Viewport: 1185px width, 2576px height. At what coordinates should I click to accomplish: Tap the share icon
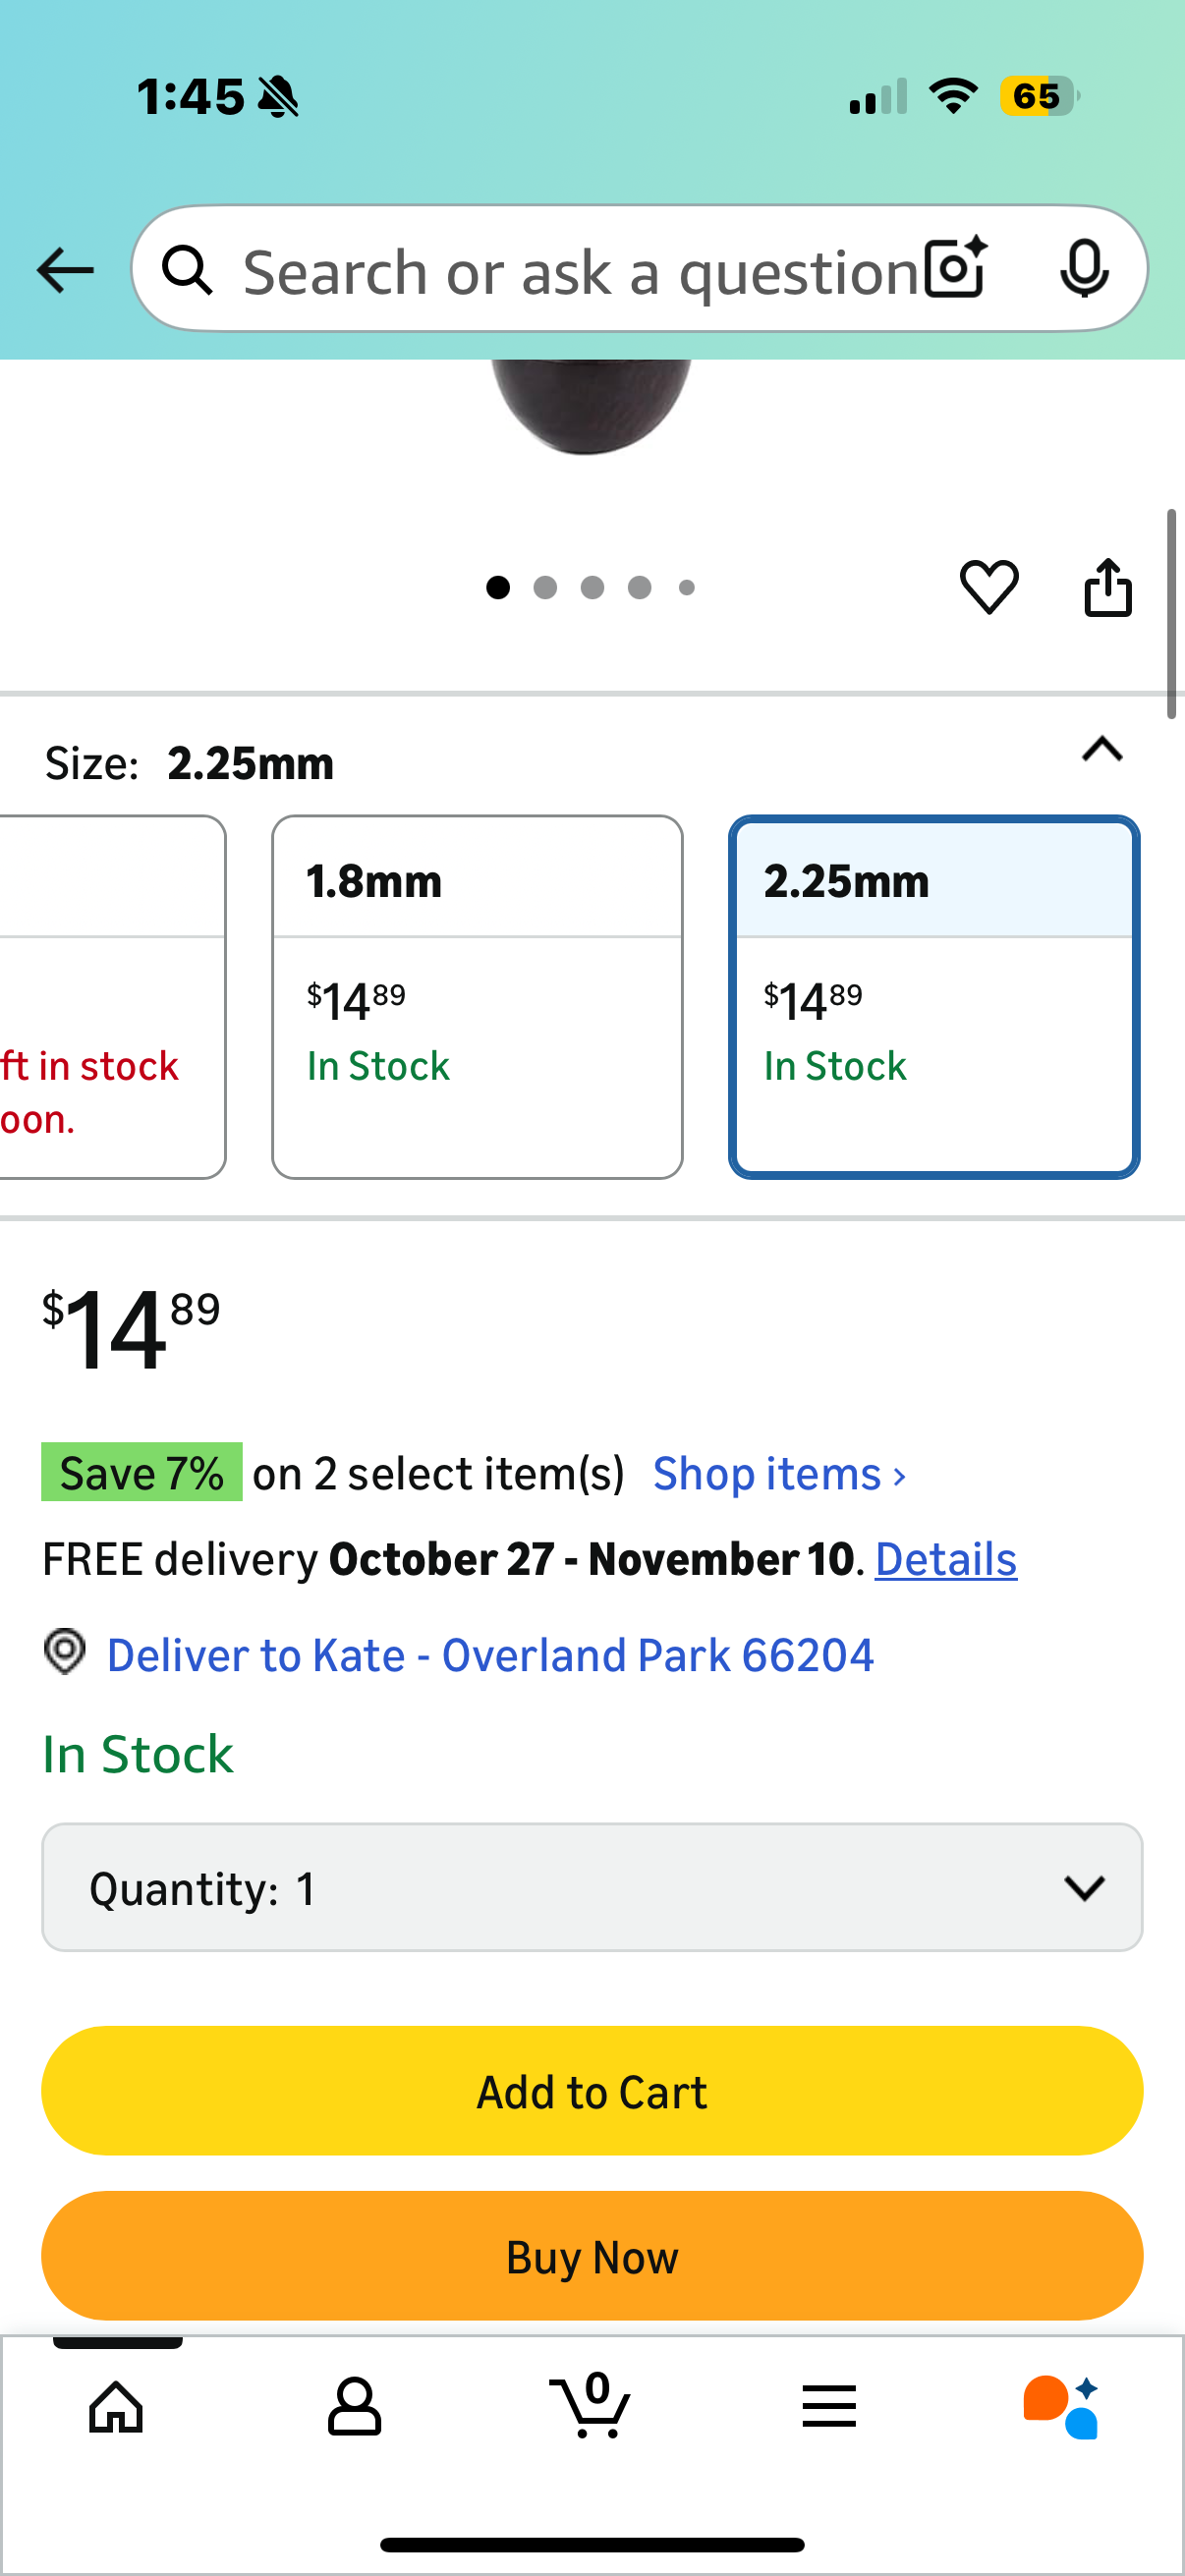coord(1108,587)
